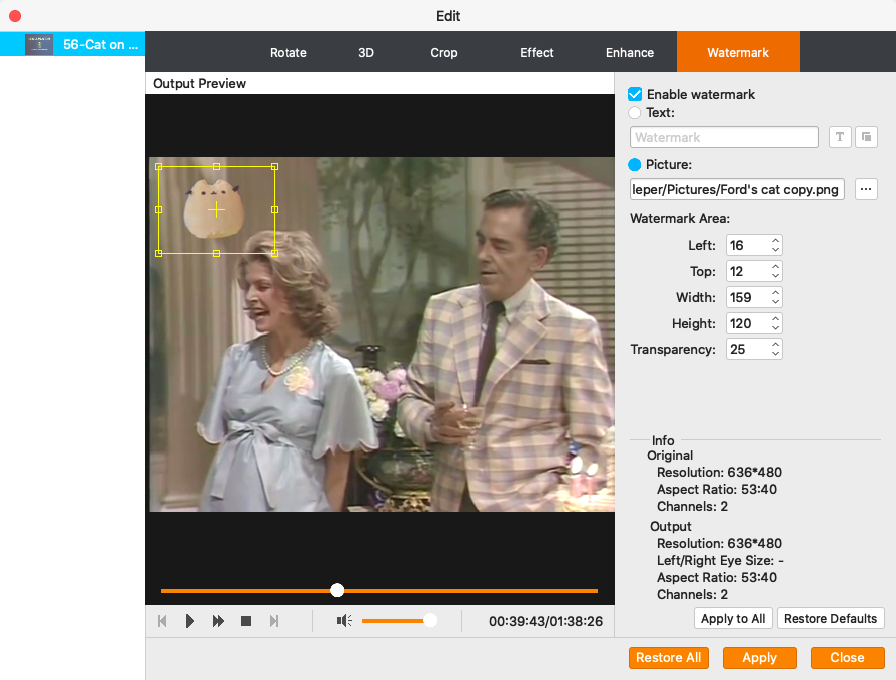Mute the volume speaker icon
Viewport: 896px width, 680px height.
[x=344, y=621]
